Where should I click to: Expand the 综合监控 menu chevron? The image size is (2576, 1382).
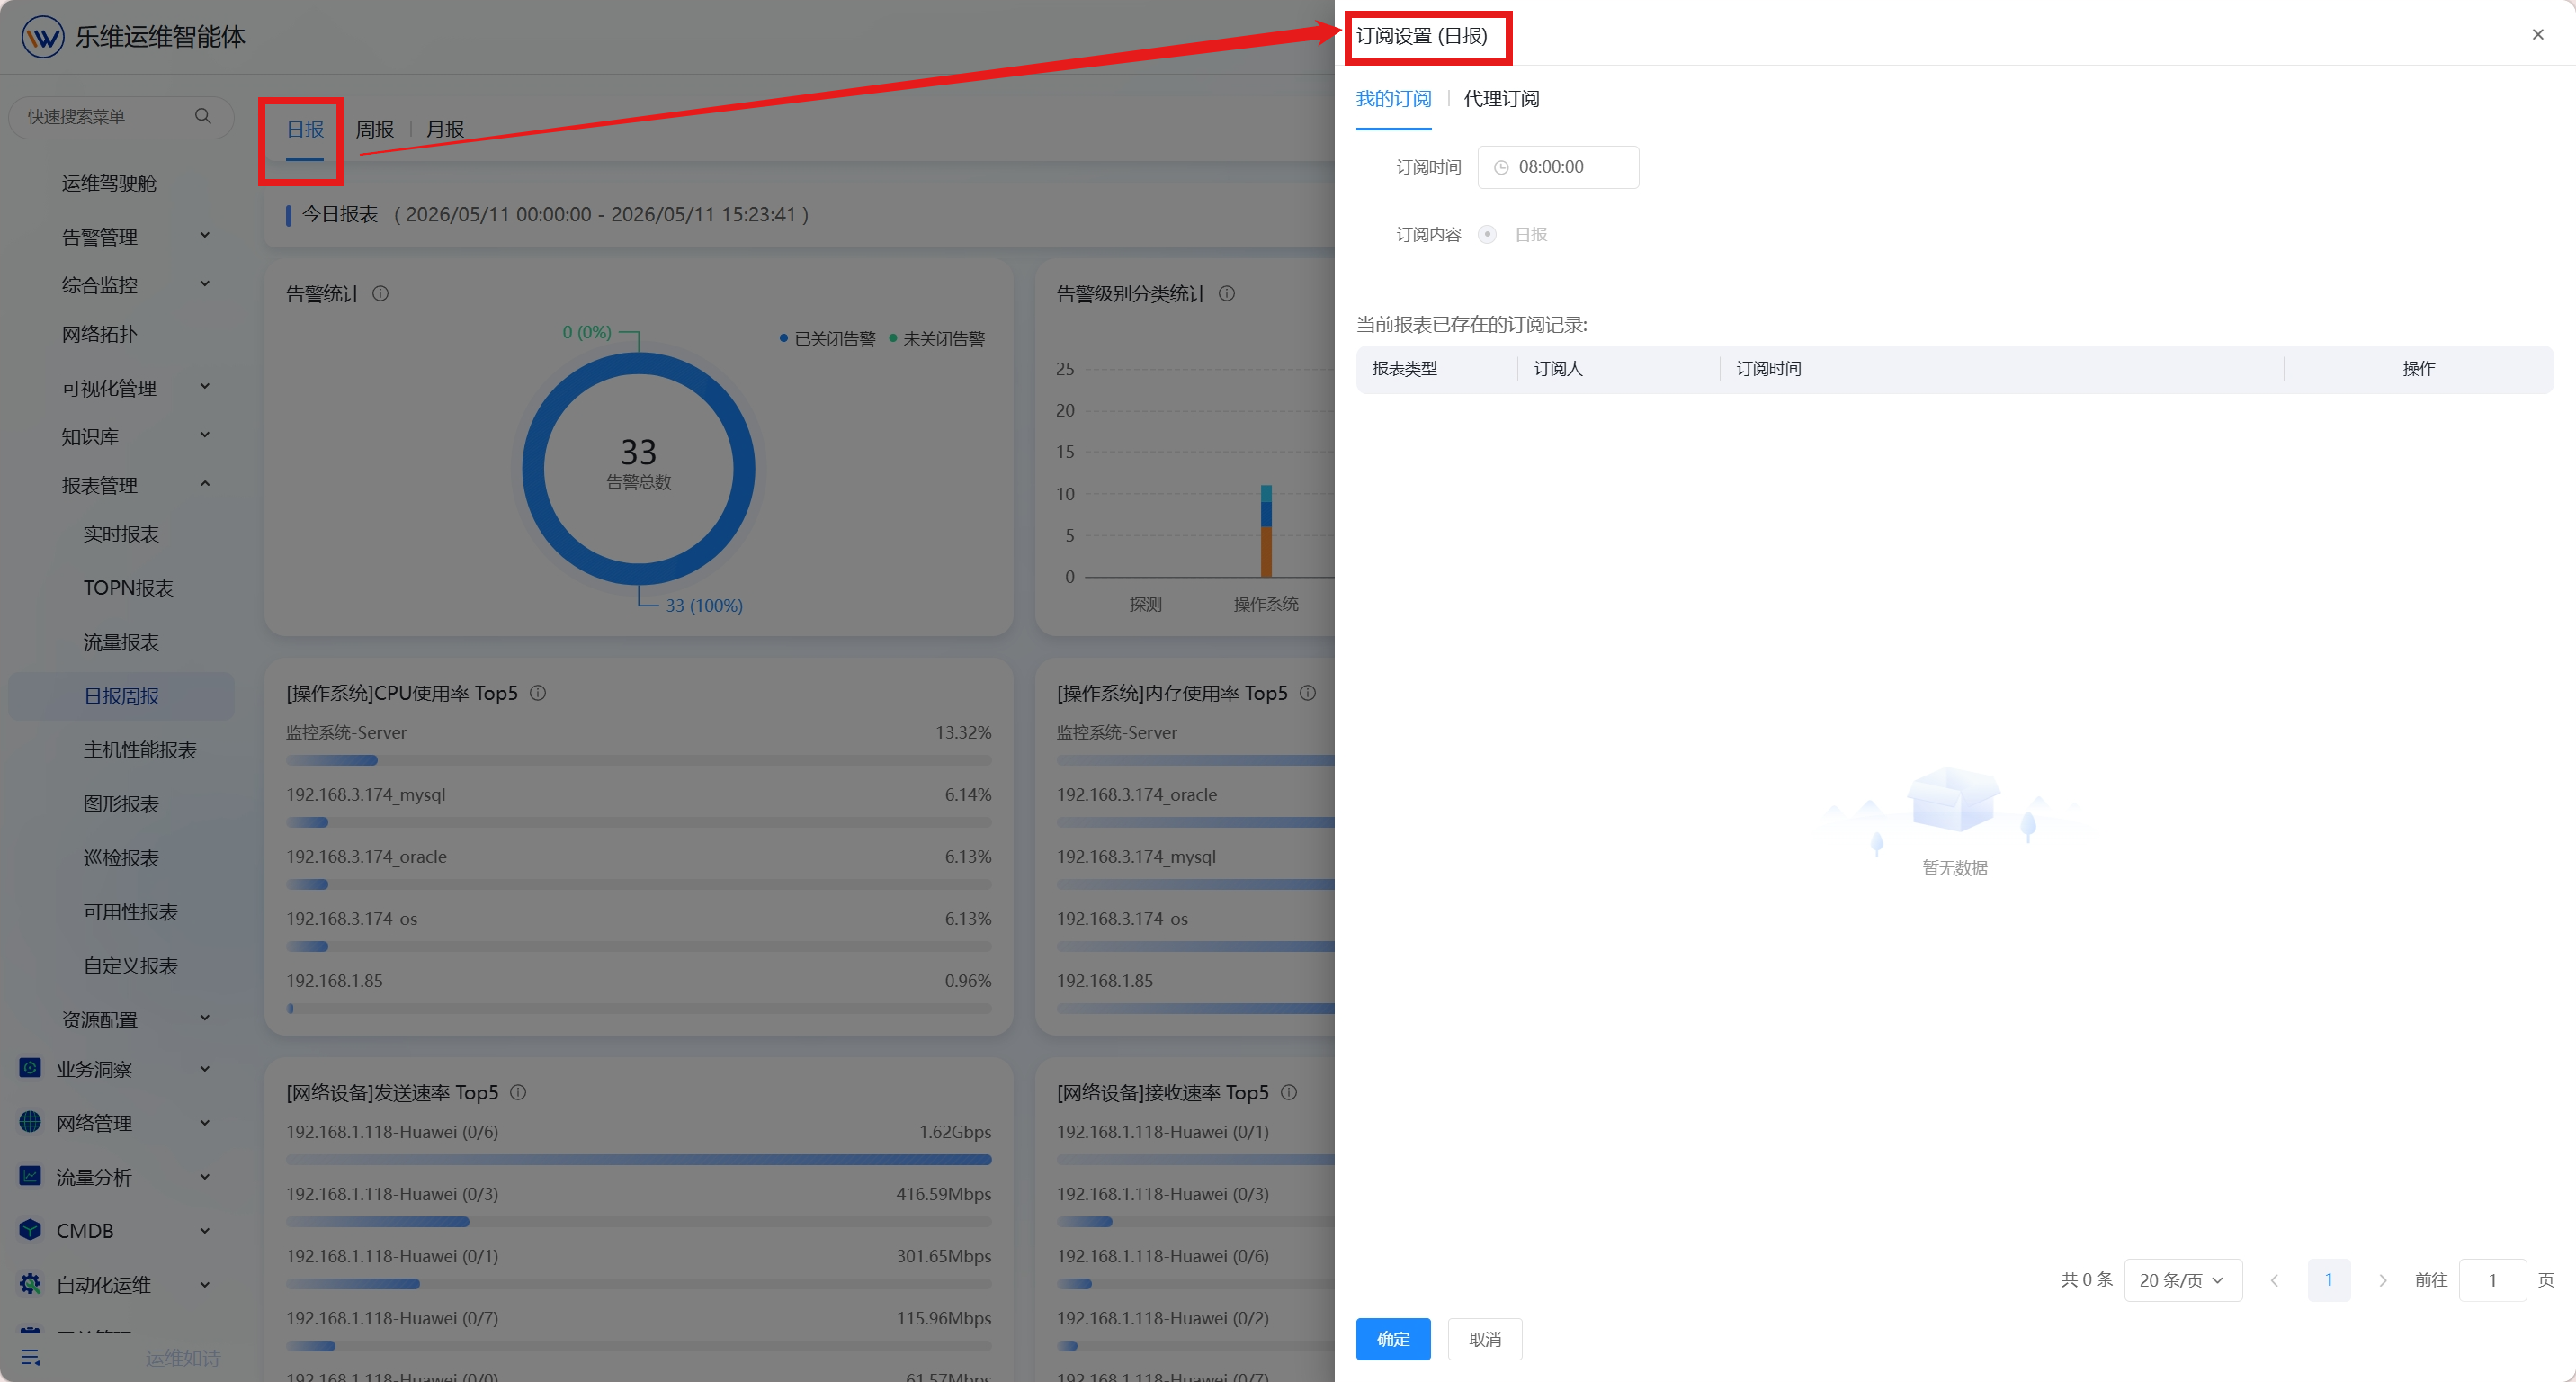point(205,284)
